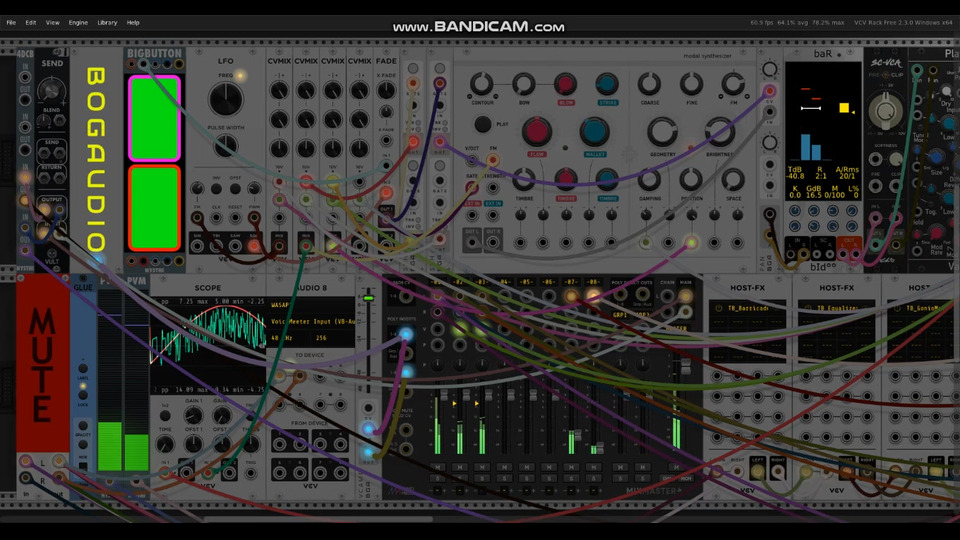The width and height of the screenshot is (960, 540).
Task: Click the SEND module's large knob
Action: pyautogui.click(x=51, y=91)
